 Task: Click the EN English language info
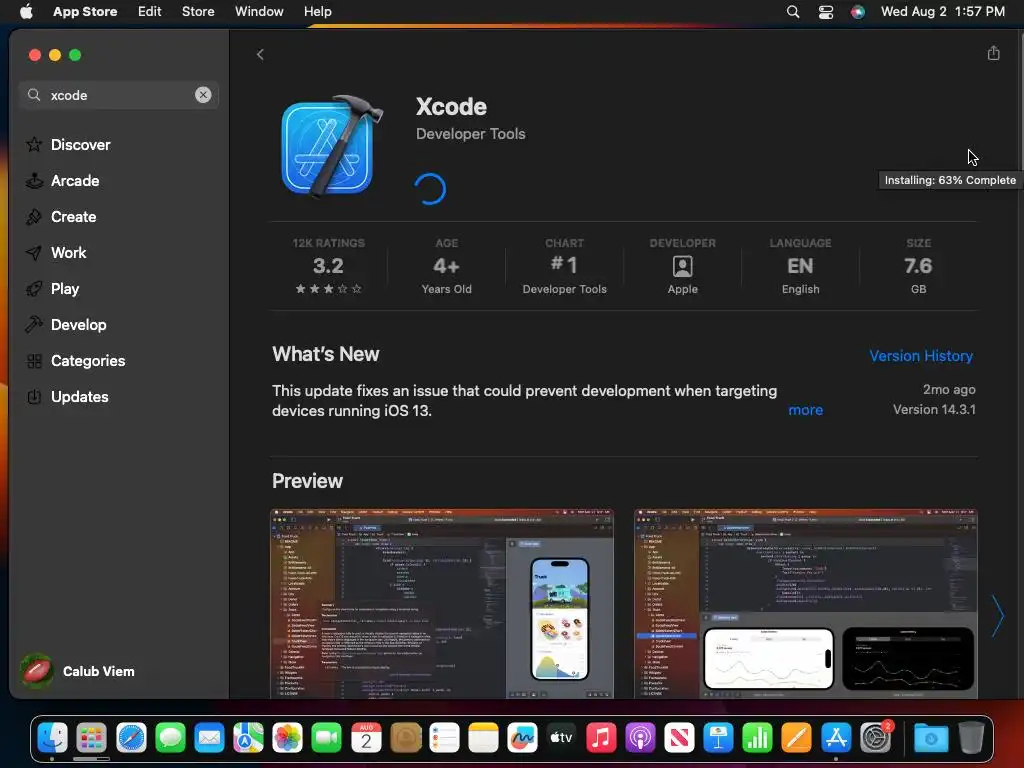click(800, 266)
